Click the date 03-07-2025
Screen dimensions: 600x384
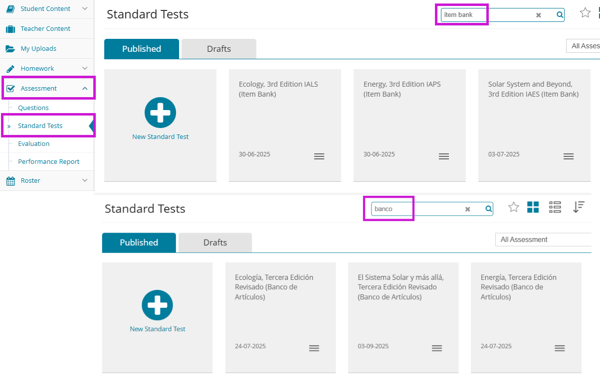pyautogui.click(x=504, y=154)
